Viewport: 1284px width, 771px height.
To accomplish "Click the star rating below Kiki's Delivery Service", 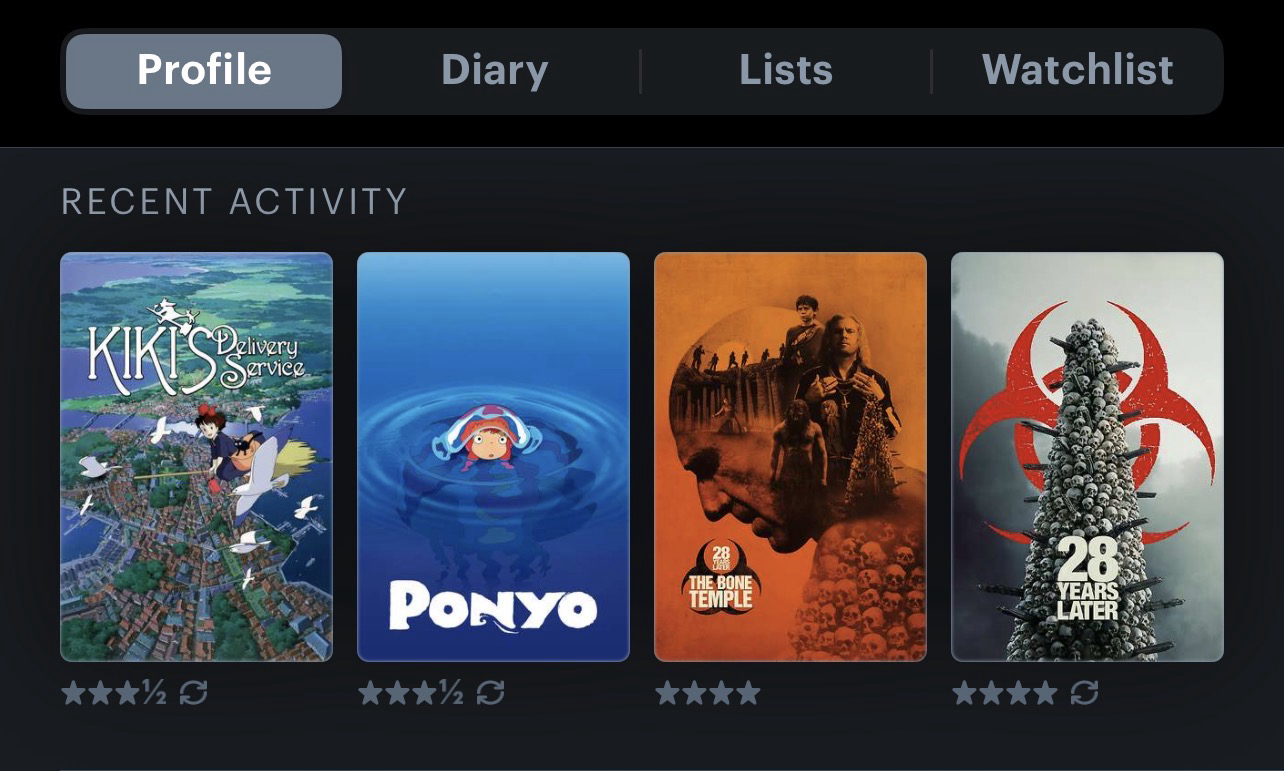I will point(114,692).
